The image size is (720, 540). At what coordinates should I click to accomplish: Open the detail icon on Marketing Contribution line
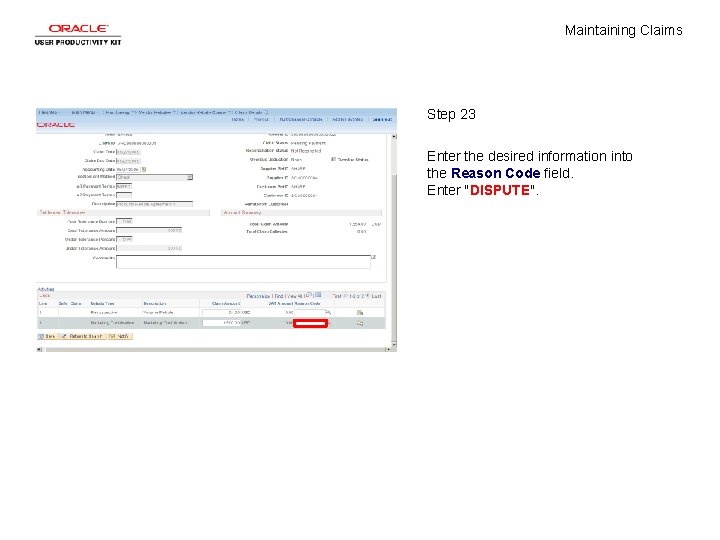pyautogui.click(x=360, y=324)
